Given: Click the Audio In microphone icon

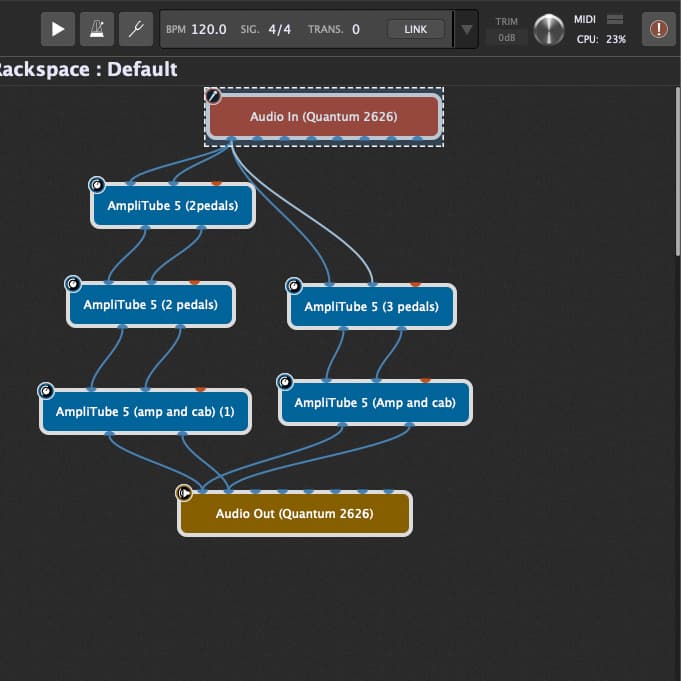Looking at the screenshot, I should [x=213, y=96].
